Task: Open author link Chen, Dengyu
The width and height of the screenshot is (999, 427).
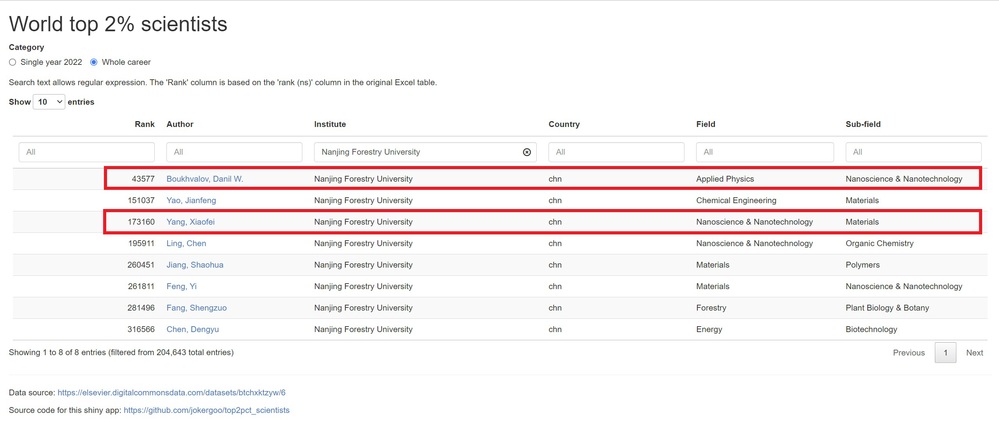Action: (x=192, y=329)
